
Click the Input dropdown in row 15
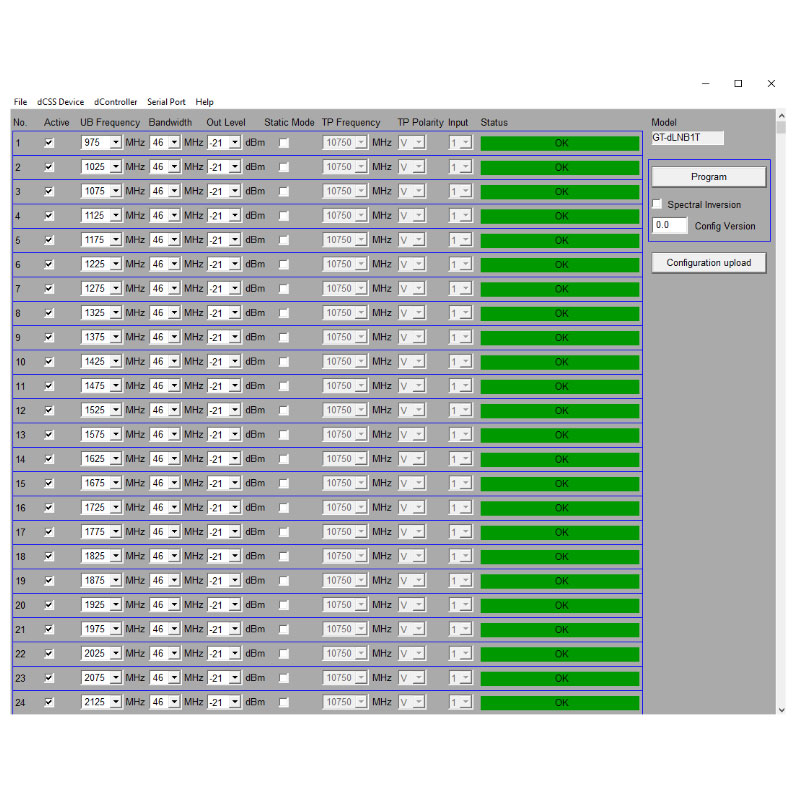[x=460, y=483]
